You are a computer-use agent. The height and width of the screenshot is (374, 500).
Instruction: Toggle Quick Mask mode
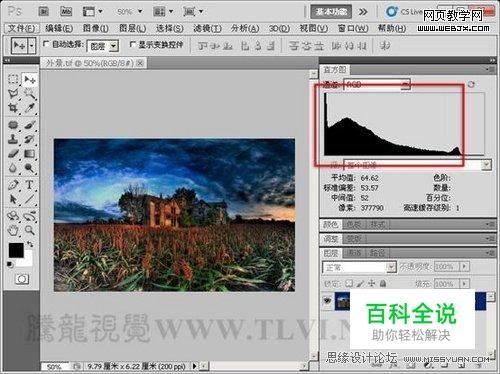click(x=22, y=279)
